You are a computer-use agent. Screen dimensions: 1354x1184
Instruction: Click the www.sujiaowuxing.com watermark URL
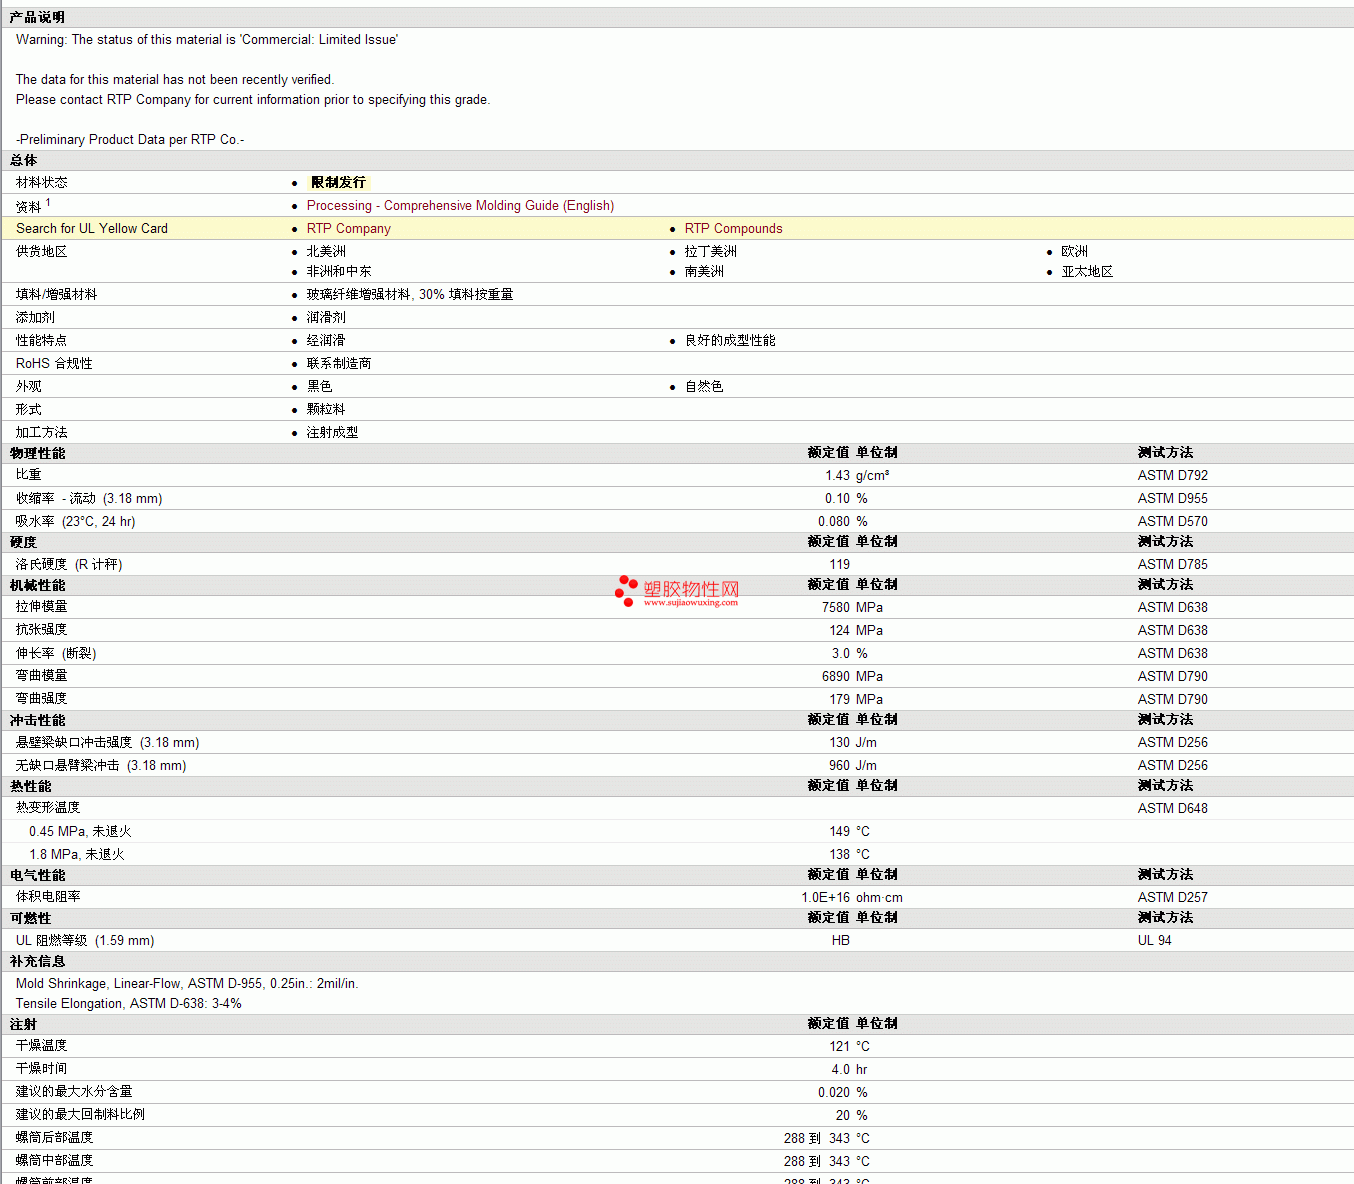click(690, 603)
